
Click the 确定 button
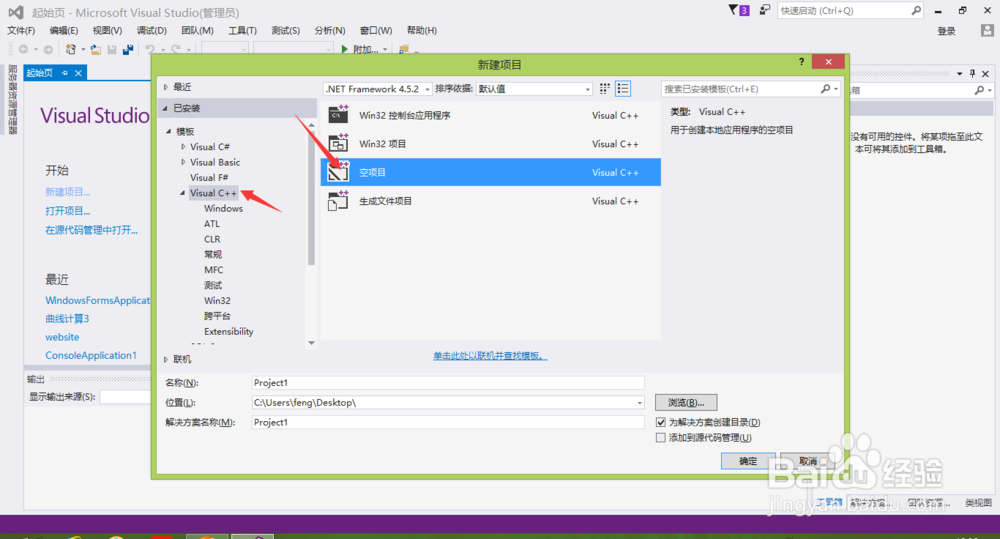pos(748,461)
